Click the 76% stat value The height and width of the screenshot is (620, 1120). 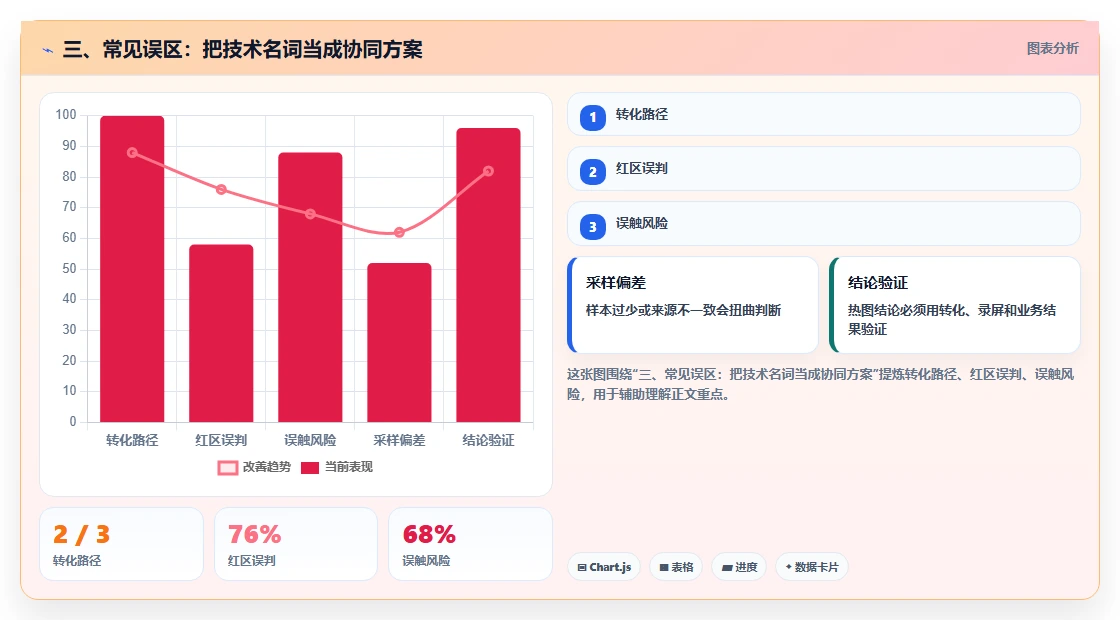click(254, 534)
